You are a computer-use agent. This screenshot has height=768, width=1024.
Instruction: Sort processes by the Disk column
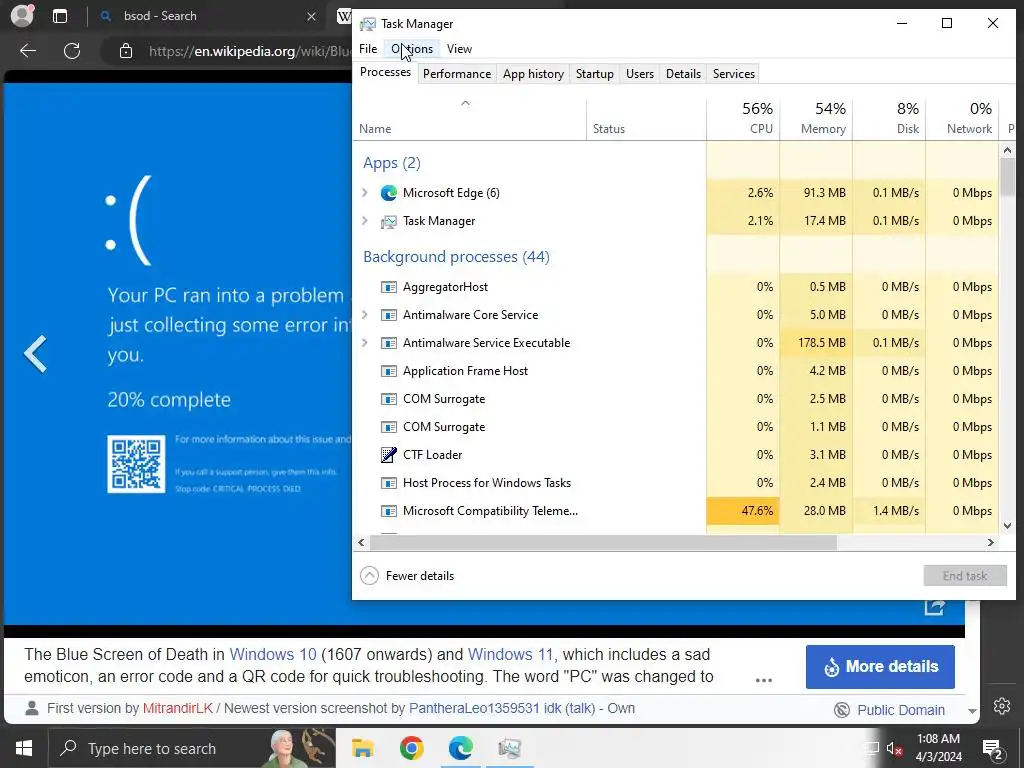[889, 119]
